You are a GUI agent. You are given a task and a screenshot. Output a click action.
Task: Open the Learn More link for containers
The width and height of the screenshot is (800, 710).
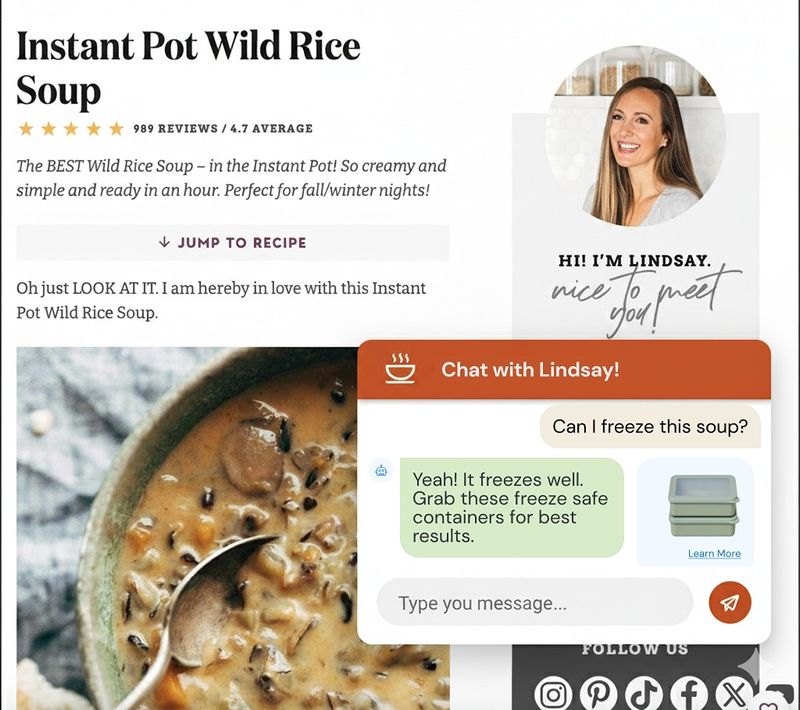(x=714, y=553)
